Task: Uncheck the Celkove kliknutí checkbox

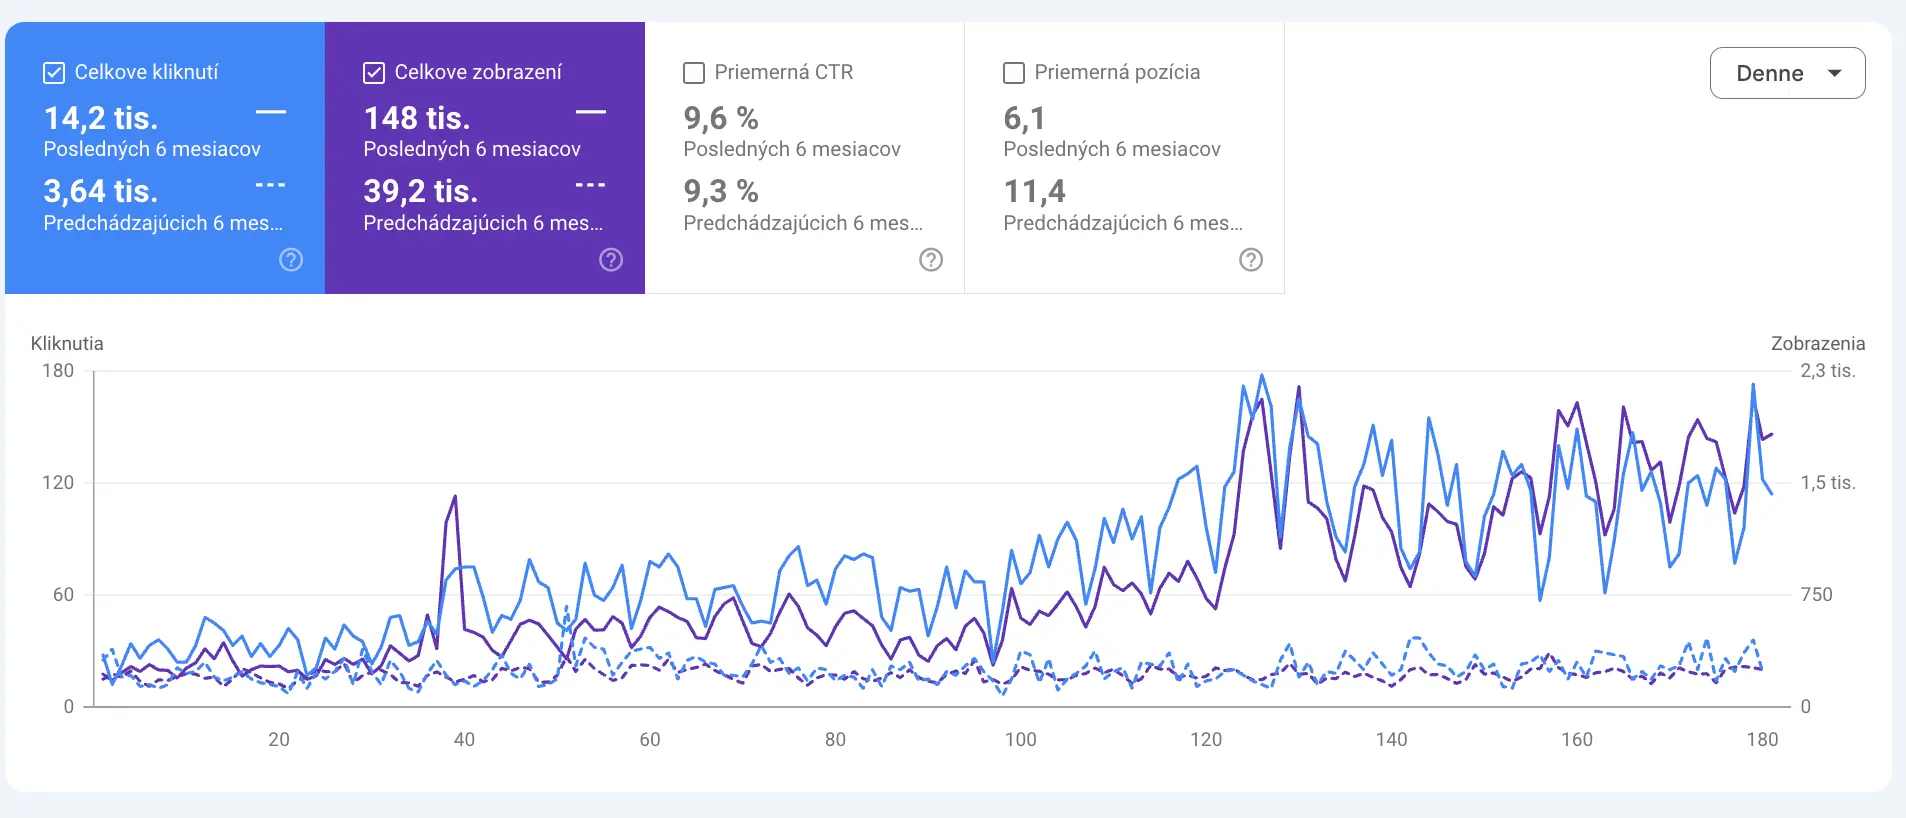Action: (x=54, y=73)
